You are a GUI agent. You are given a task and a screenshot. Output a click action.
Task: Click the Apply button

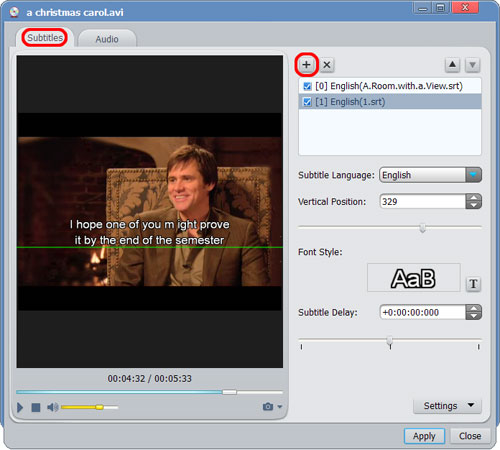[424, 436]
